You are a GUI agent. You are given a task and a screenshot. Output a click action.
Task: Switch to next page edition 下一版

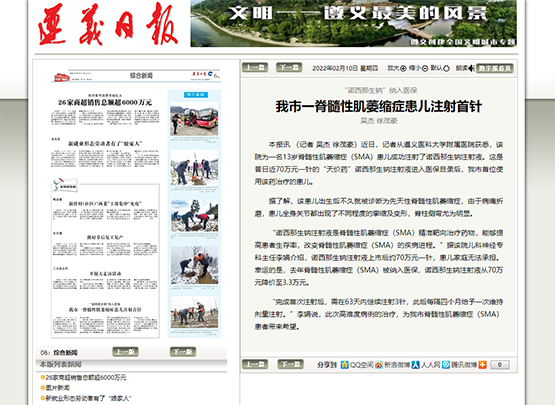tap(183, 352)
